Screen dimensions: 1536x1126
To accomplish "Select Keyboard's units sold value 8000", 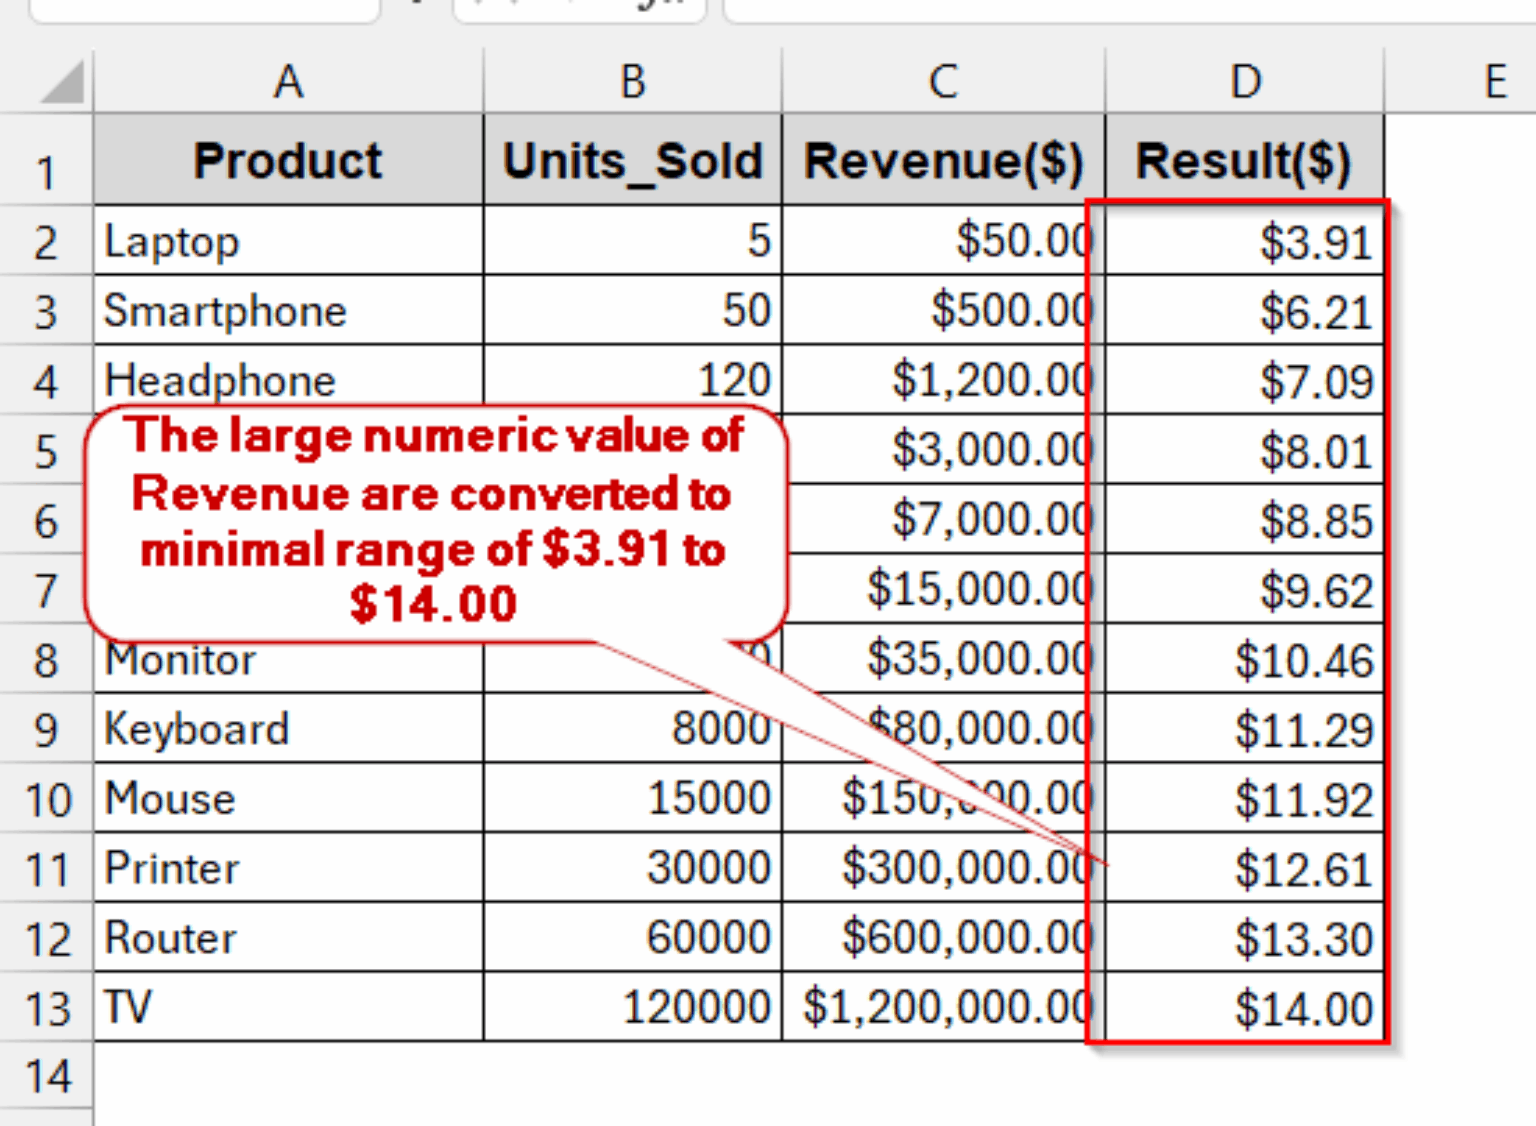I will (633, 728).
